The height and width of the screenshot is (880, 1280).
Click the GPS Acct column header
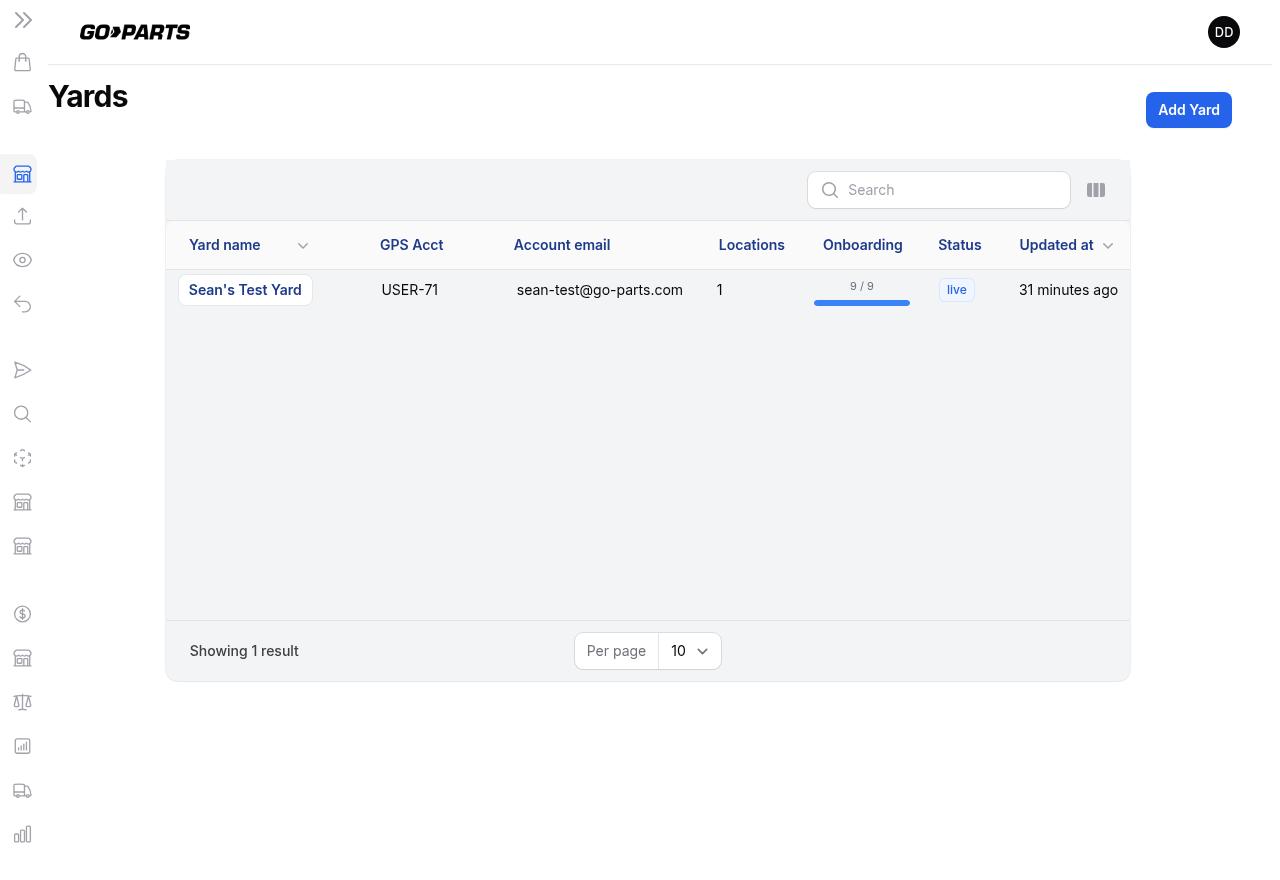click(411, 245)
